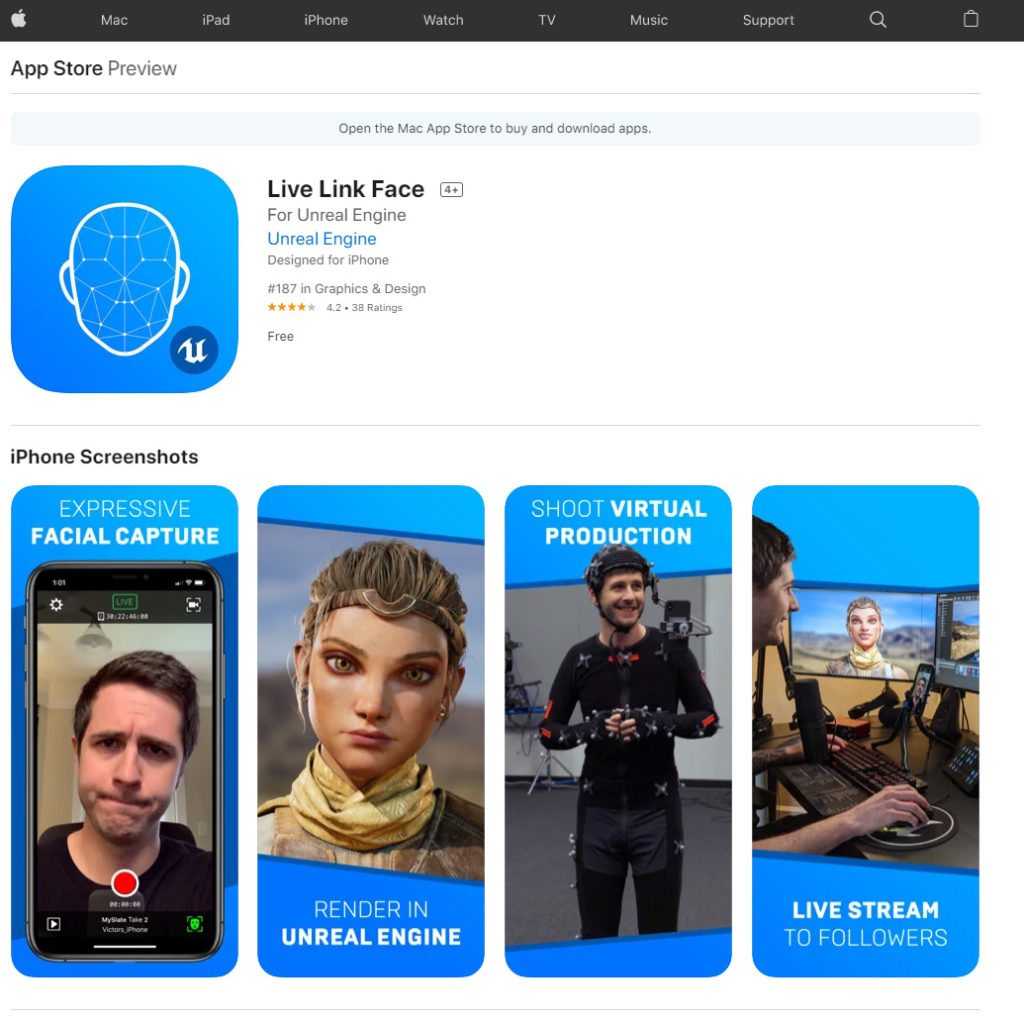Open the Render in Unreal Engine screenshot
This screenshot has height=1024, width=1024.
(x=371, y=731)
